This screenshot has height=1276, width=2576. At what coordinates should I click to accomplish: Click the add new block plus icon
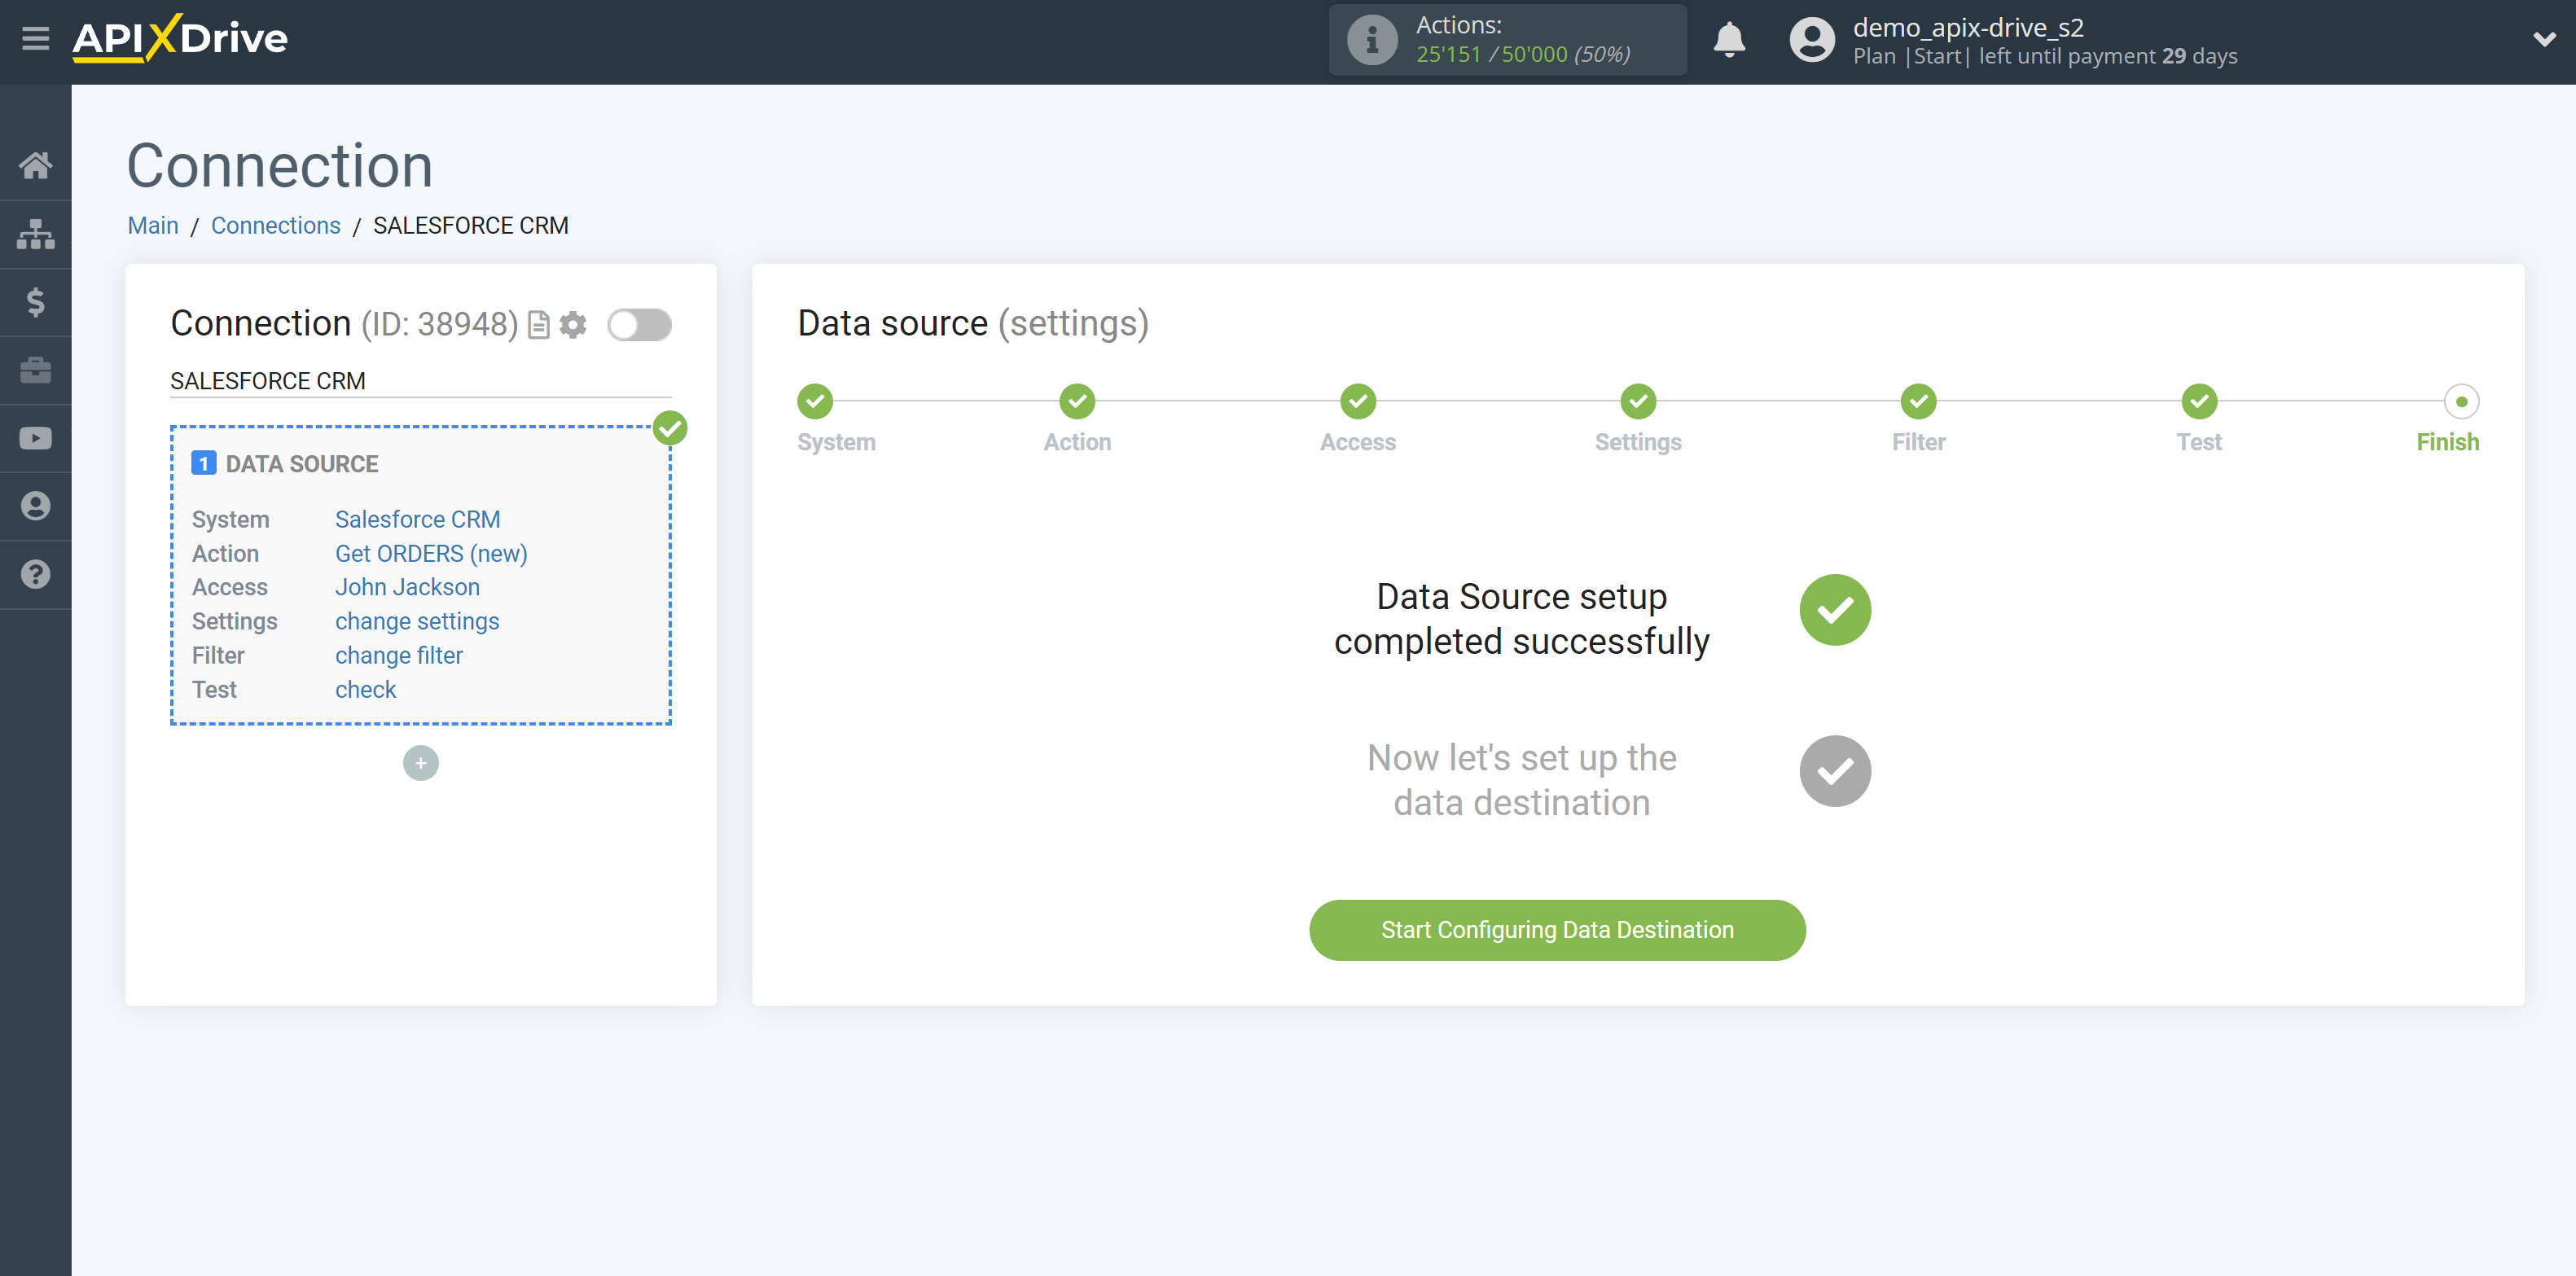tap(420, 762)
